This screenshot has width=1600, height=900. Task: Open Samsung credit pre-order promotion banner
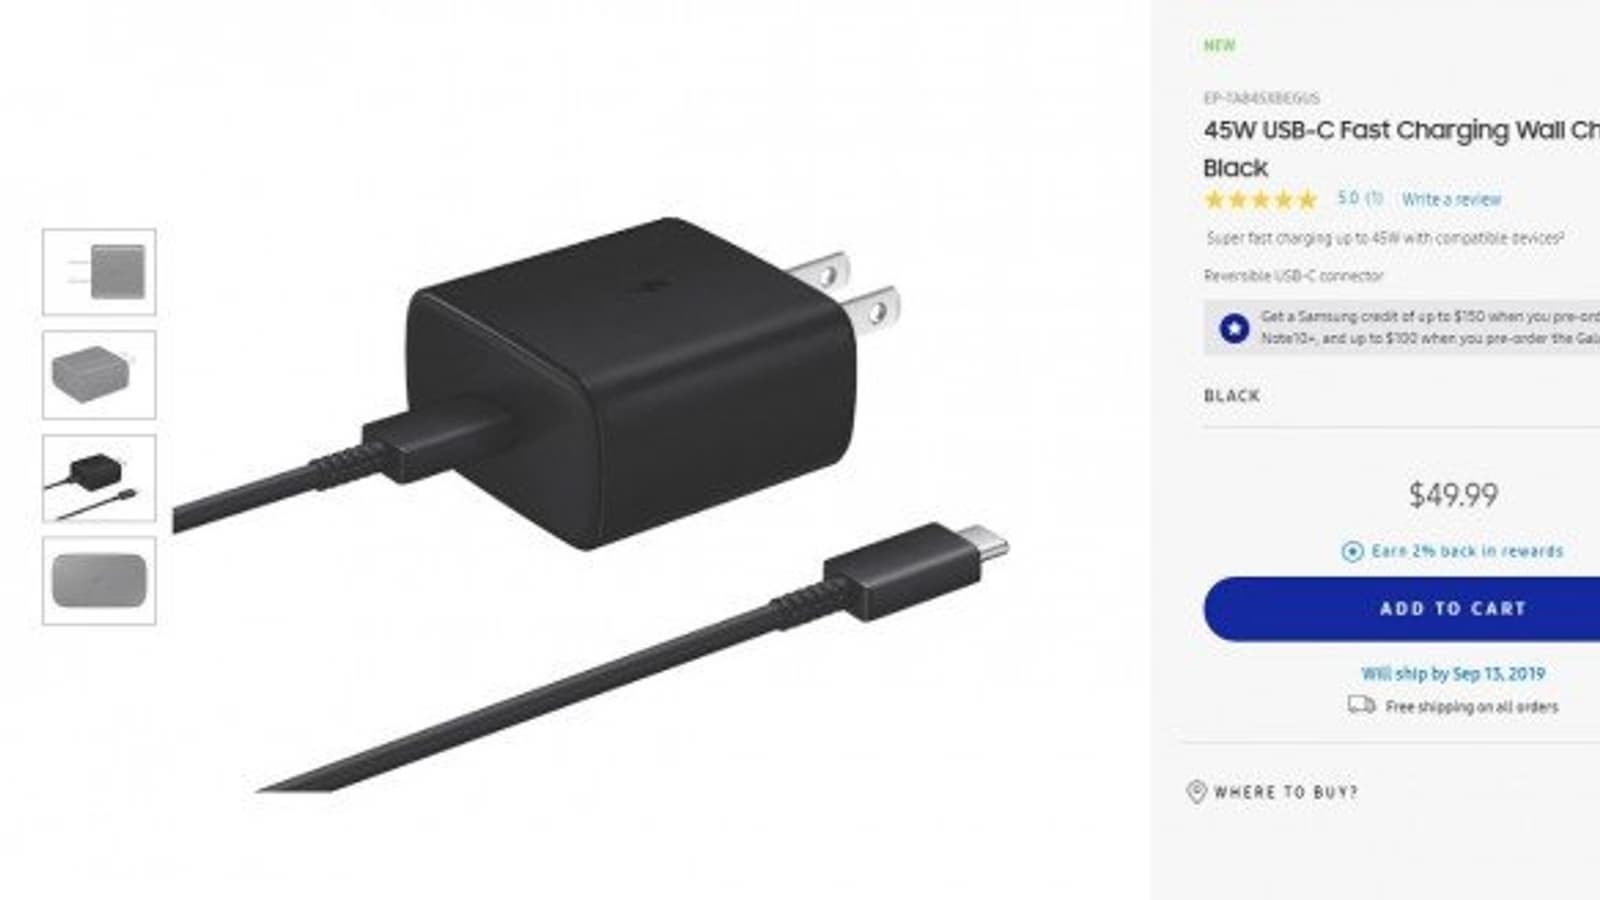click(x=1402, y=327)
